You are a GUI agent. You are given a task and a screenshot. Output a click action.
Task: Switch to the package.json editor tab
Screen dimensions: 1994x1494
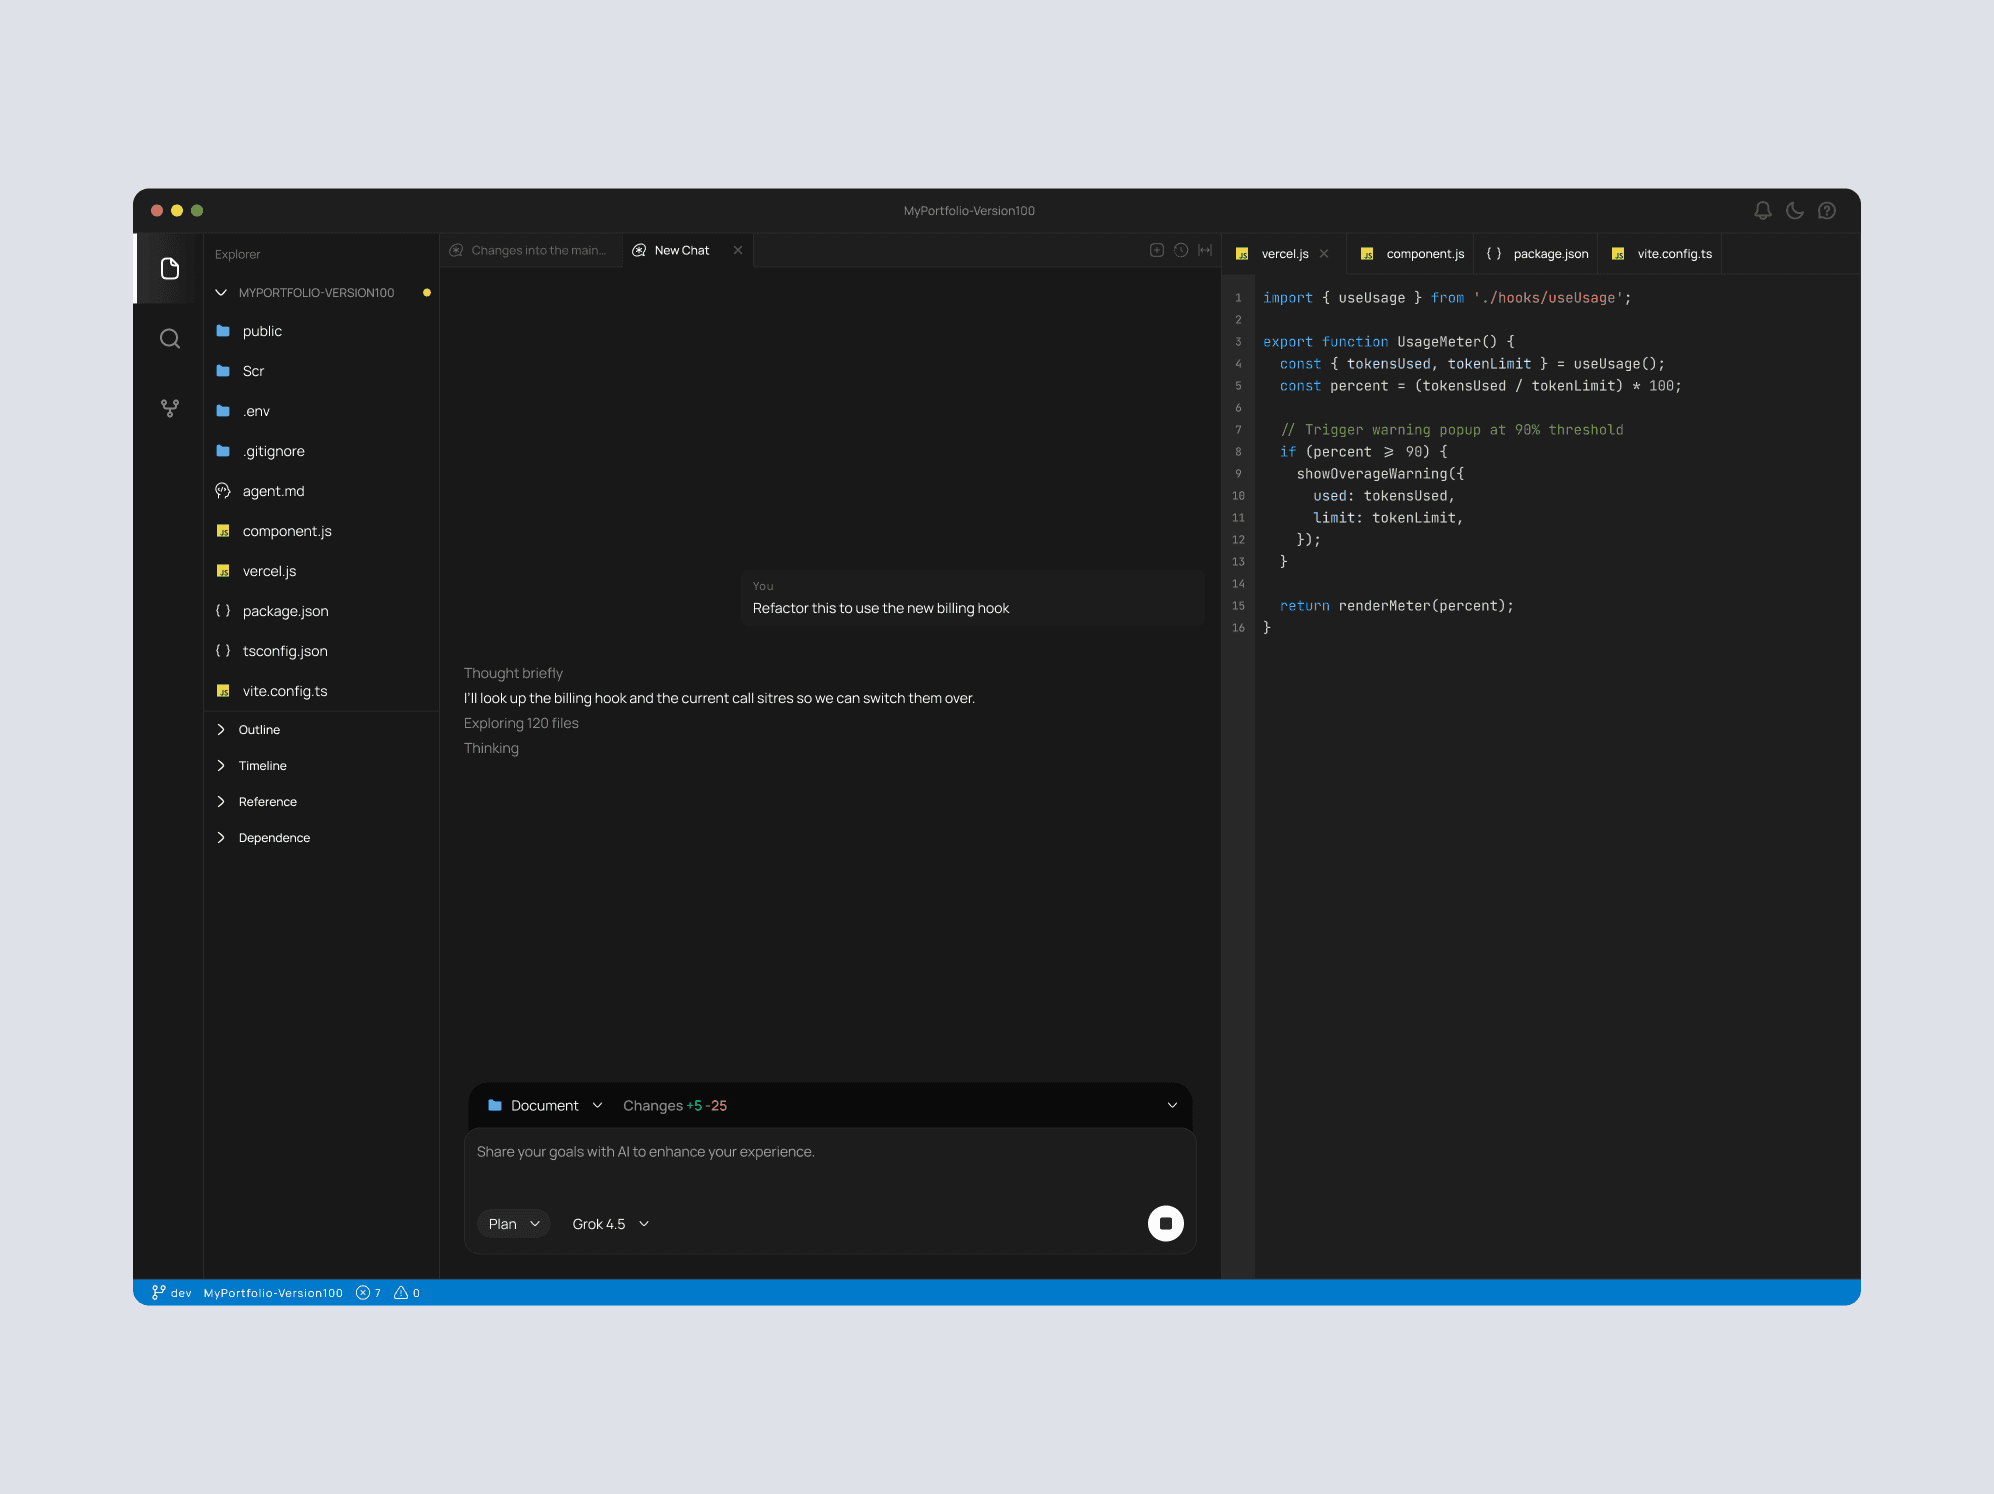point(1537,254)
